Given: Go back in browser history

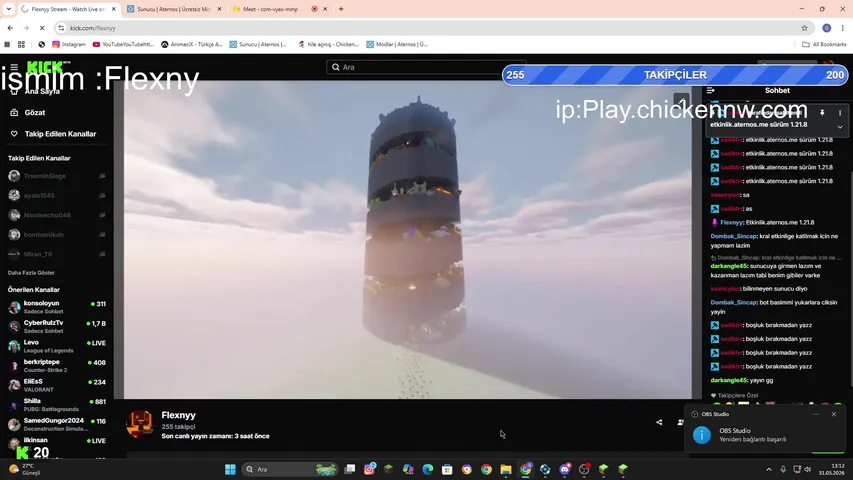Looking at the screenshot, I should pyautogui.click(x=10, y=28).
